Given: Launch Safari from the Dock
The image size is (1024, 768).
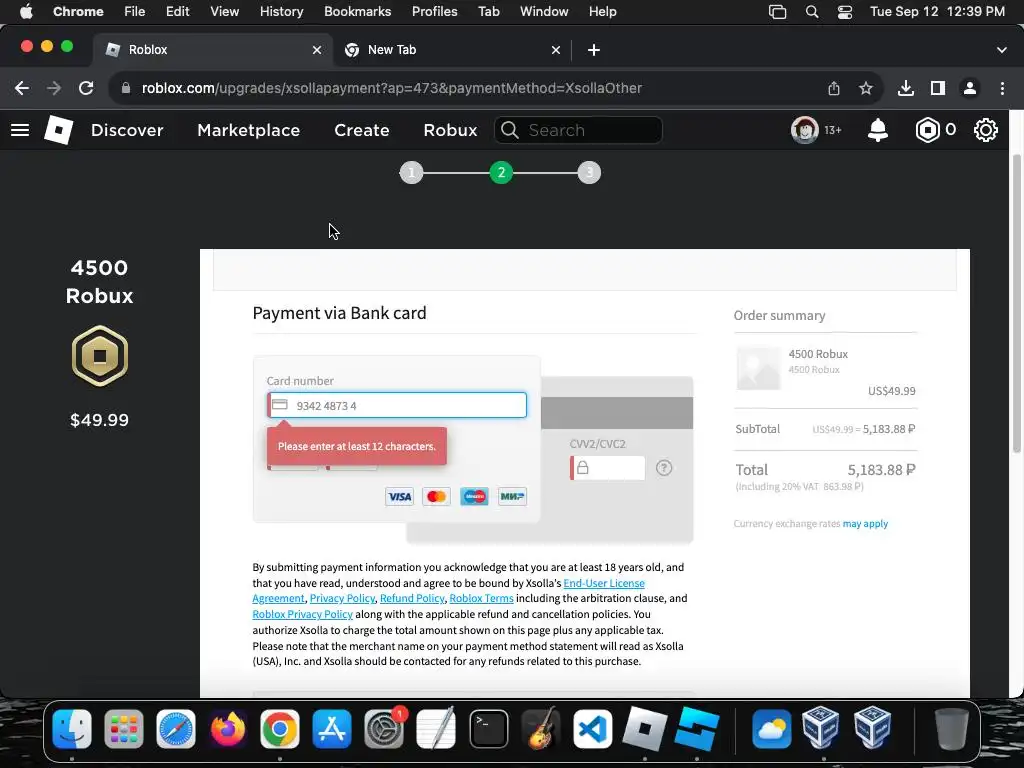Looking at the screenshot, I should [x=176, y=729].
